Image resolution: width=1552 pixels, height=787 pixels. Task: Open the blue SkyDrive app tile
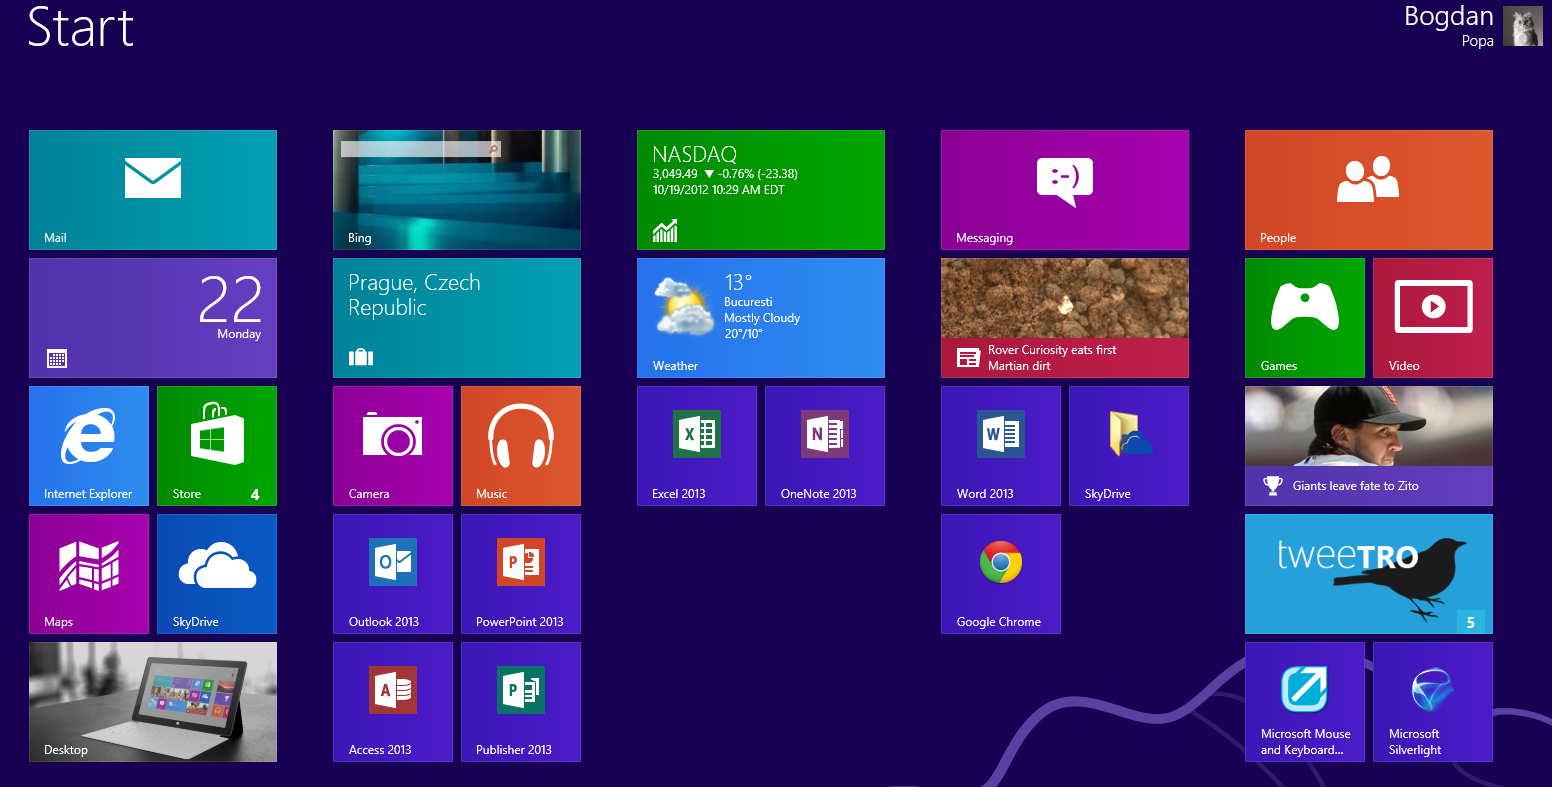[x=217, y=574]
